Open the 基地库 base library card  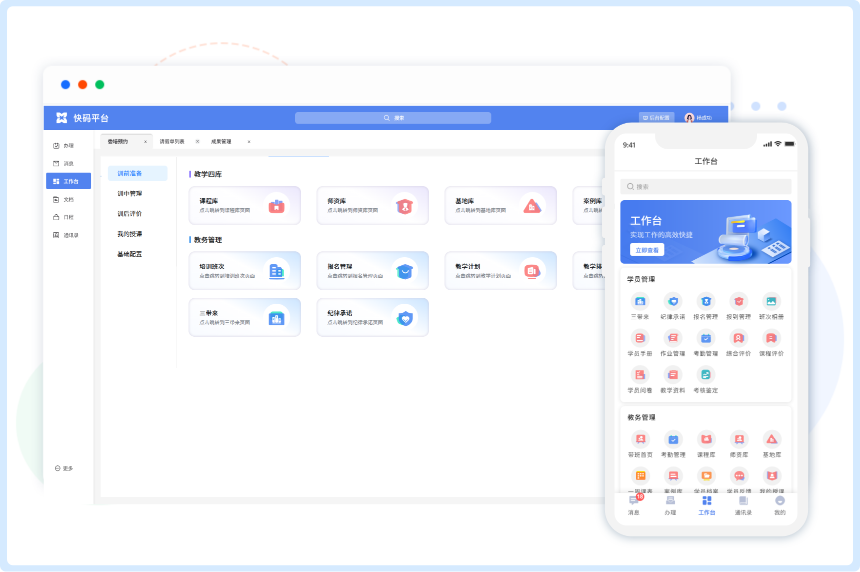coord(500,205)
